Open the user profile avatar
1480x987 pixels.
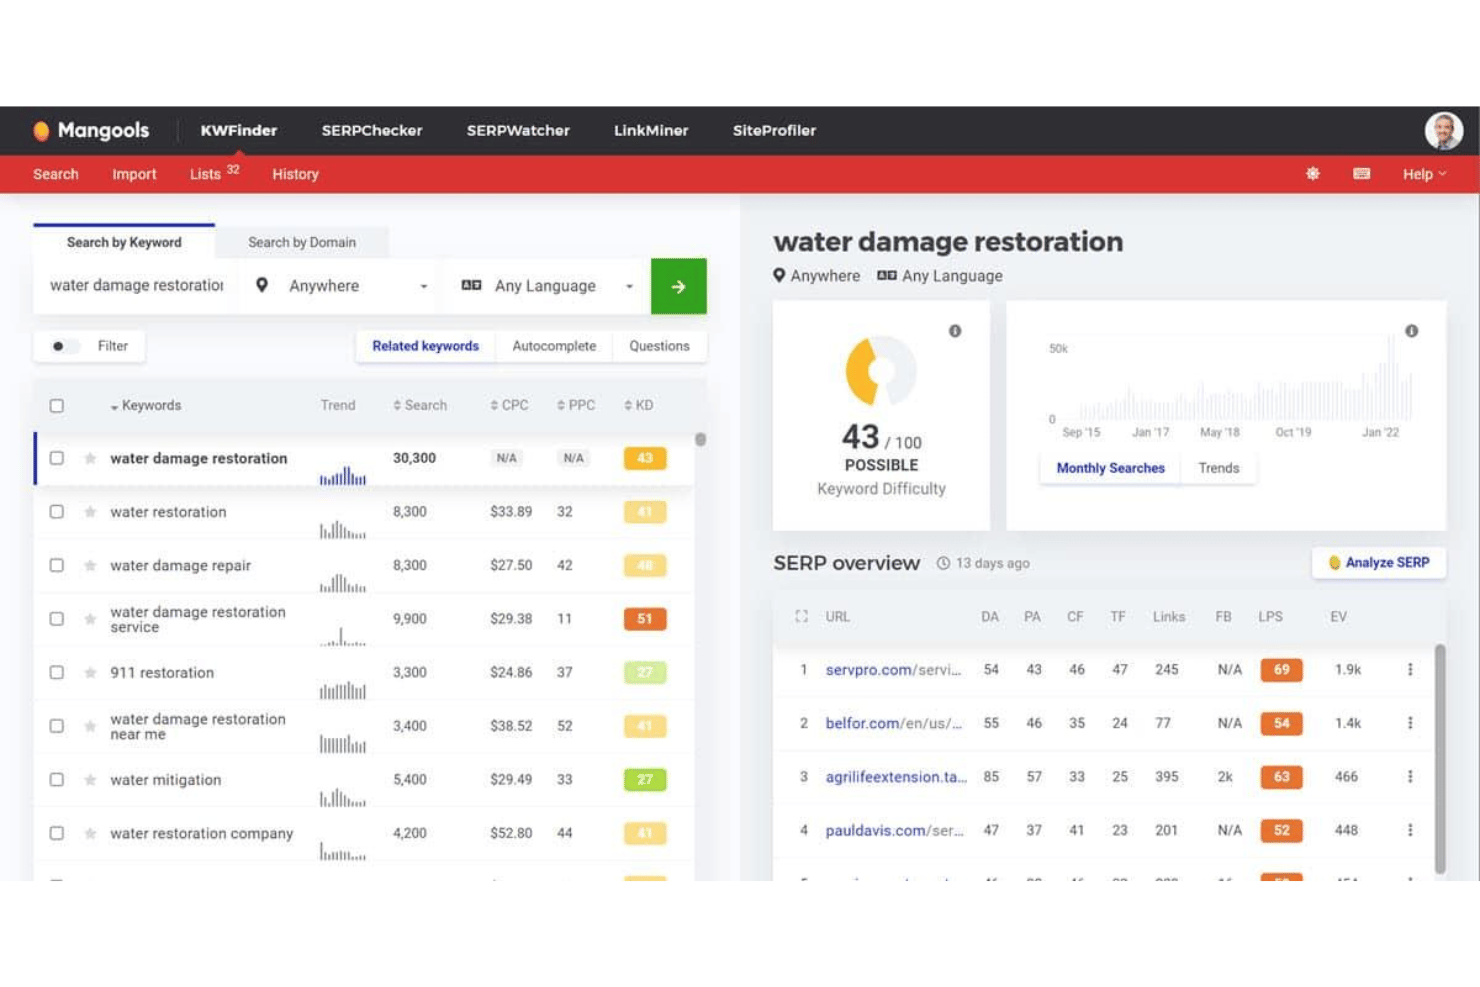1443,130
